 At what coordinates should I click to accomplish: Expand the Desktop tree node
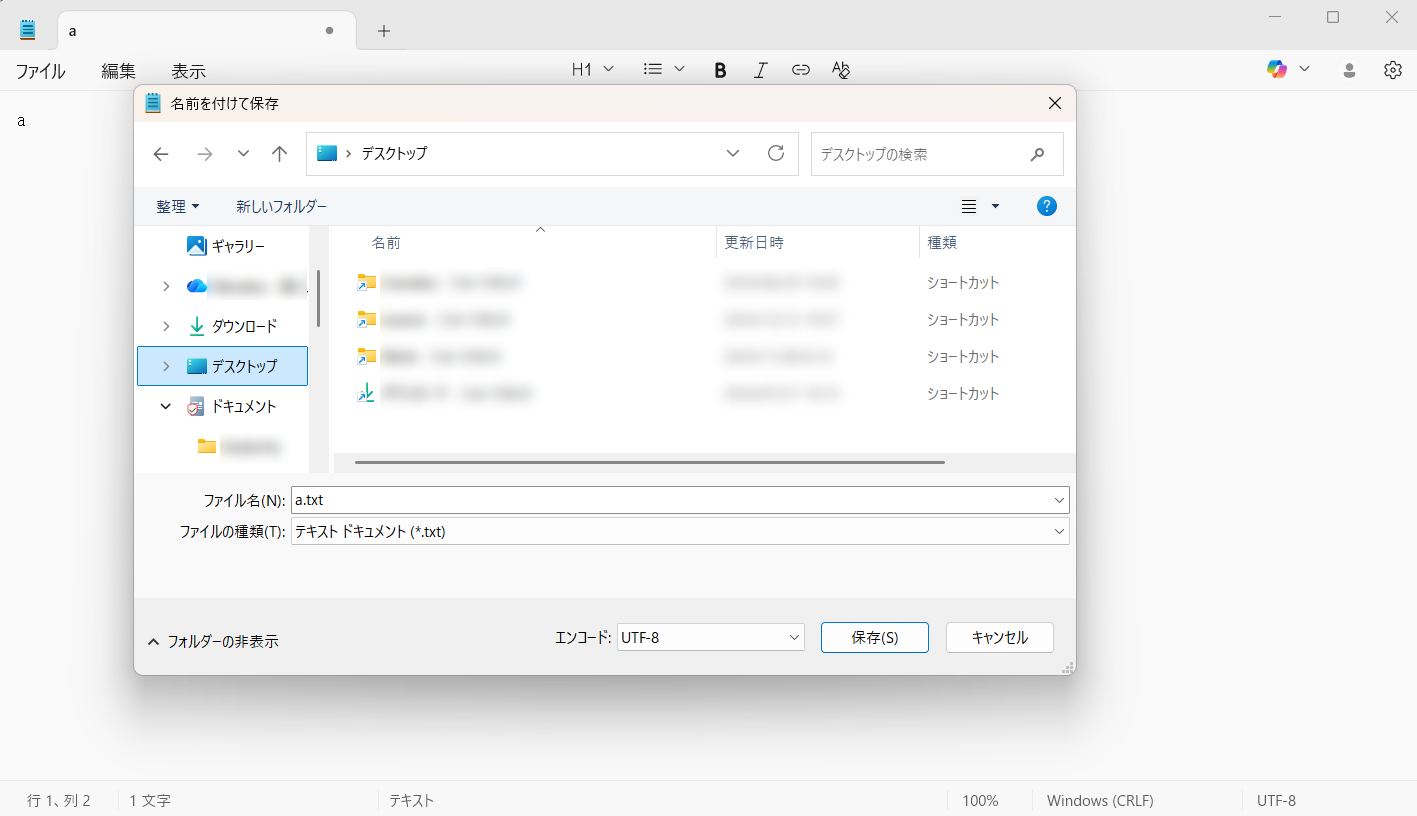166,366
